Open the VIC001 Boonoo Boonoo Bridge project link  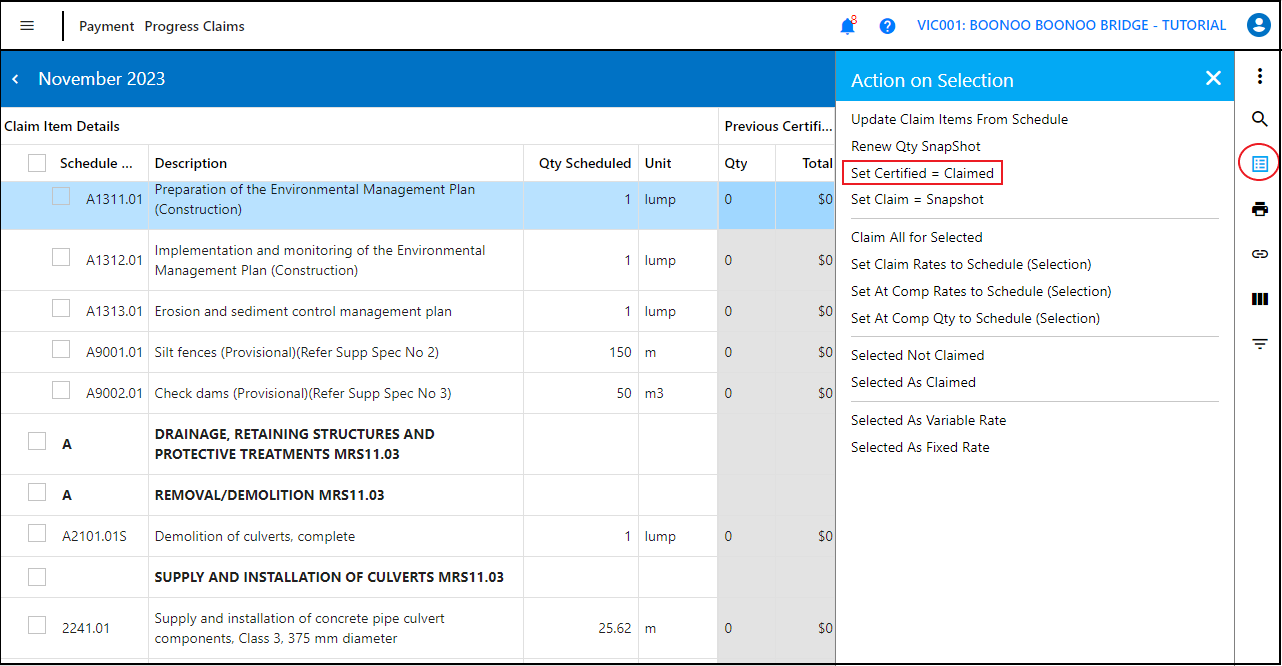coord(1071,26)
